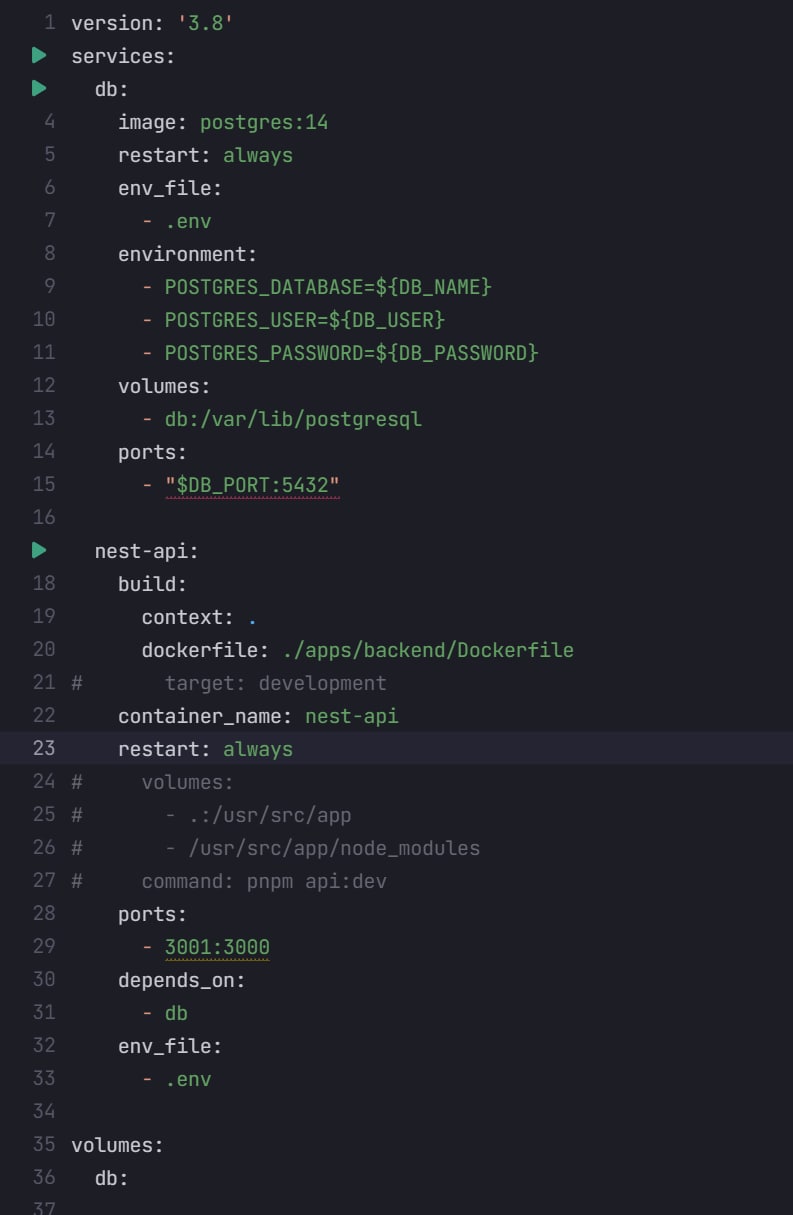Click the underlined "$DB_PORT:5432" port string
This screenshot has height=1215, width=793.
point(253,485)
